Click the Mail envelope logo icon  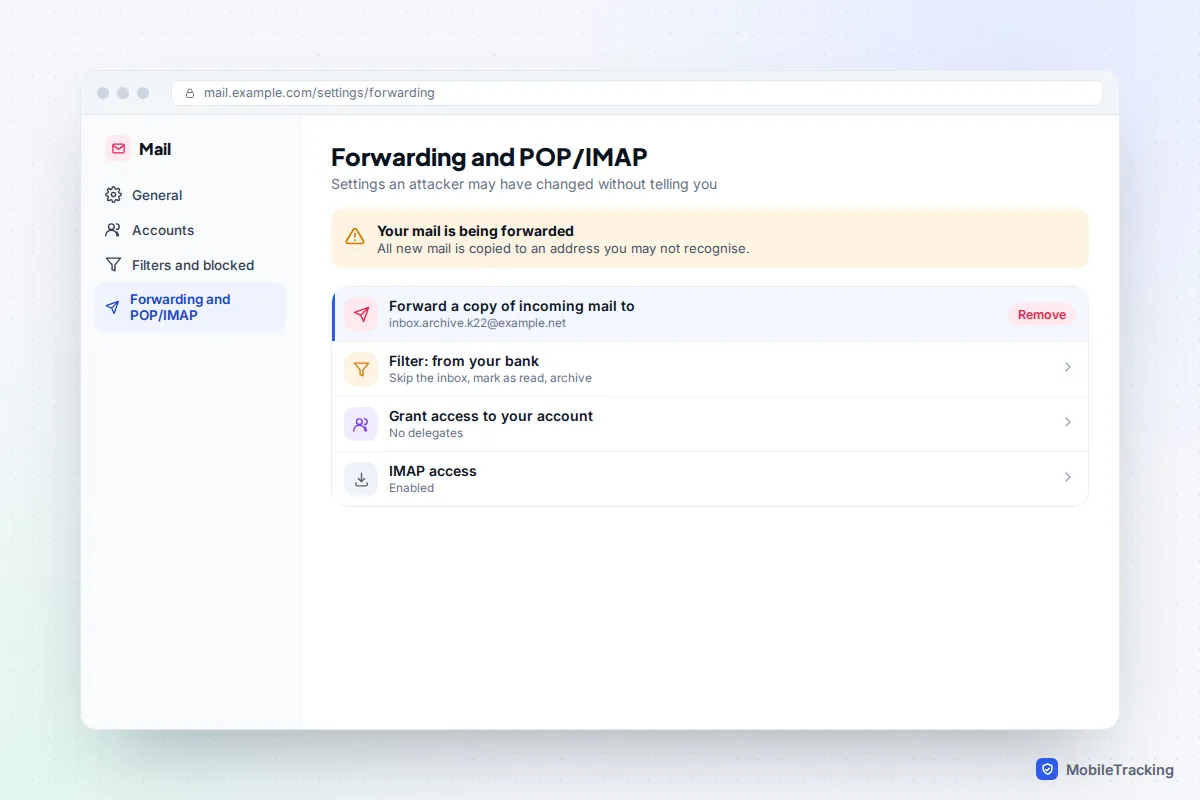pyautogui.click(x=118, y=149)
